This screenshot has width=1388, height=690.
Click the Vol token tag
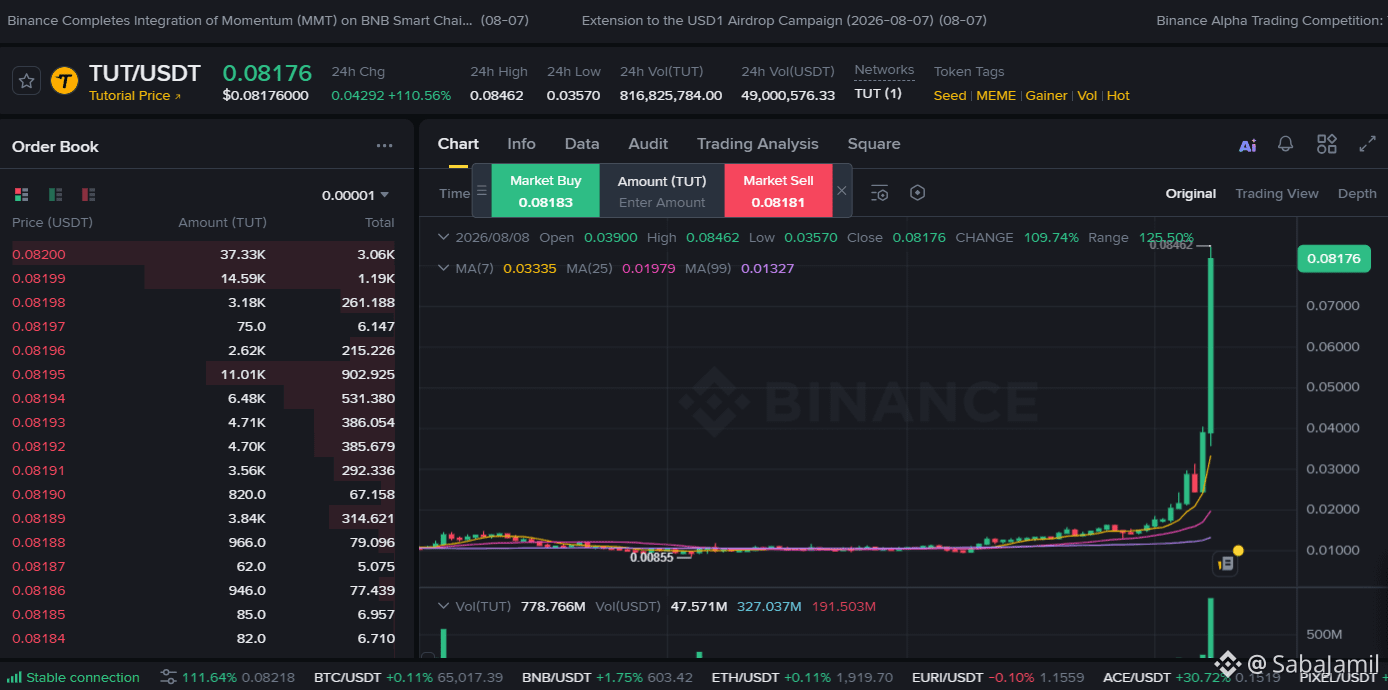(1087, 96)
